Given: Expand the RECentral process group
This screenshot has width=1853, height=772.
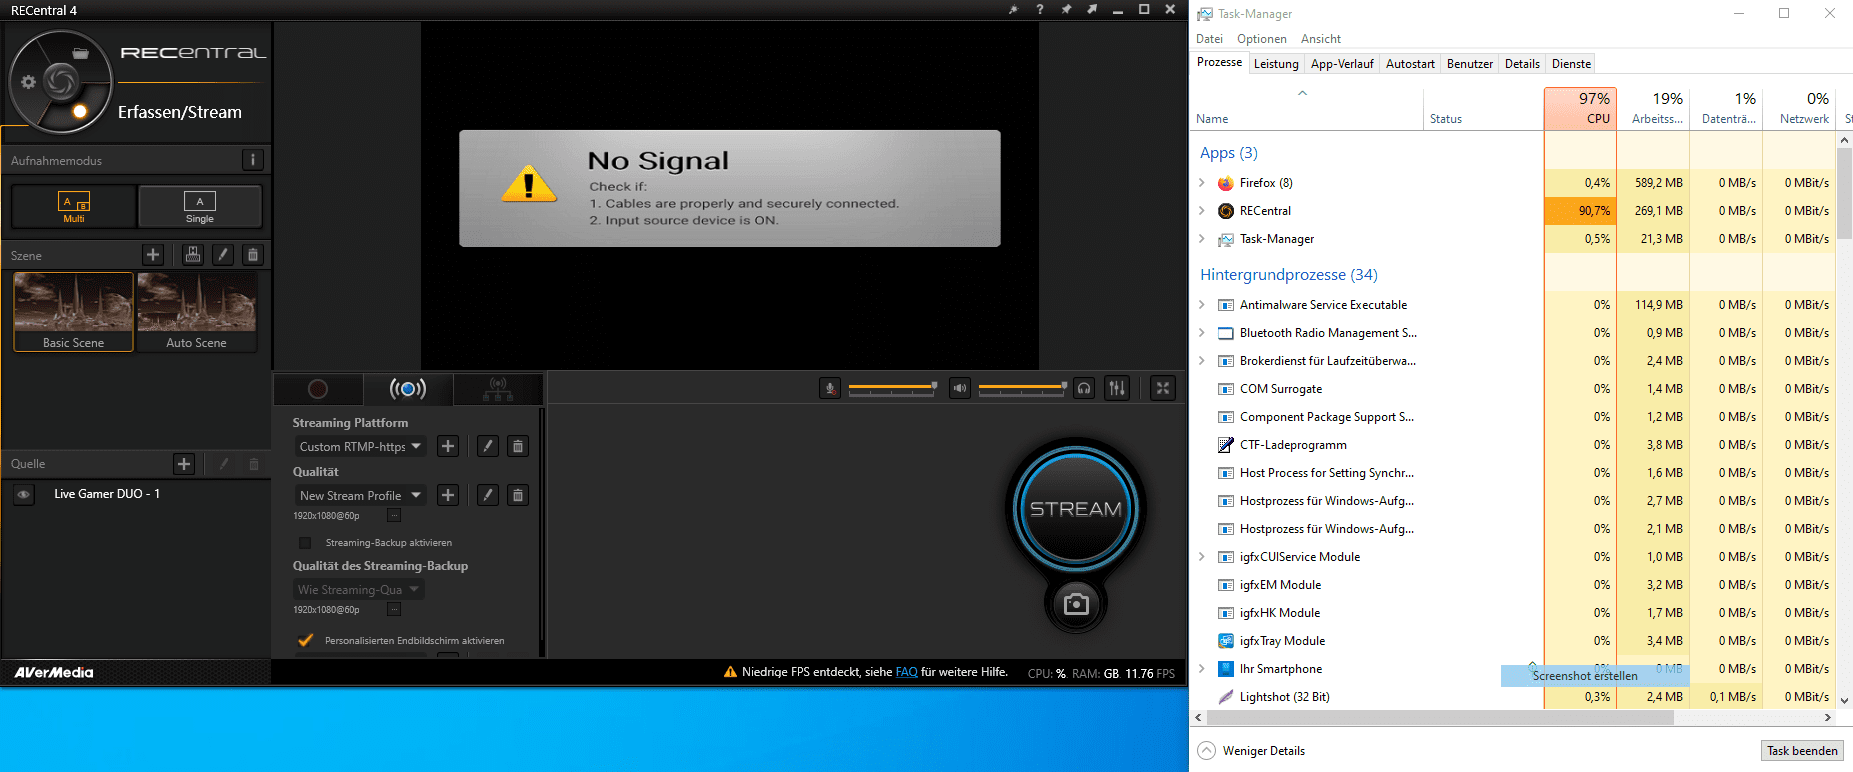Looking at the screenshot, I should (x=1202, y=211).
